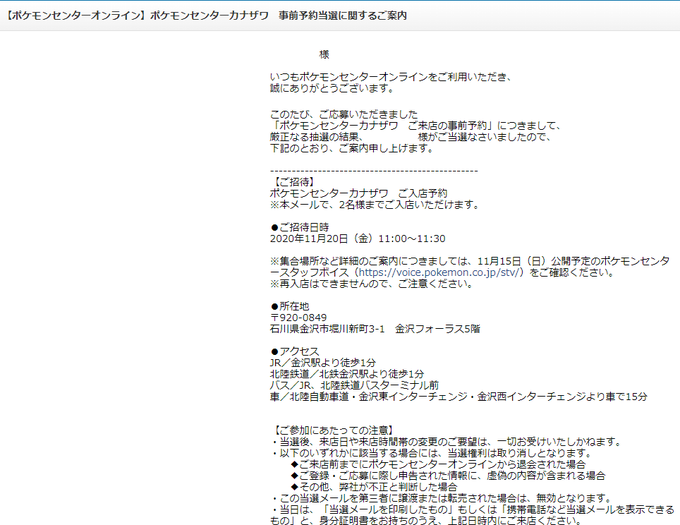The image size is (680, 525).
Task: Click the line このたび、ご応募いただきました
Action: coord(343,114)
